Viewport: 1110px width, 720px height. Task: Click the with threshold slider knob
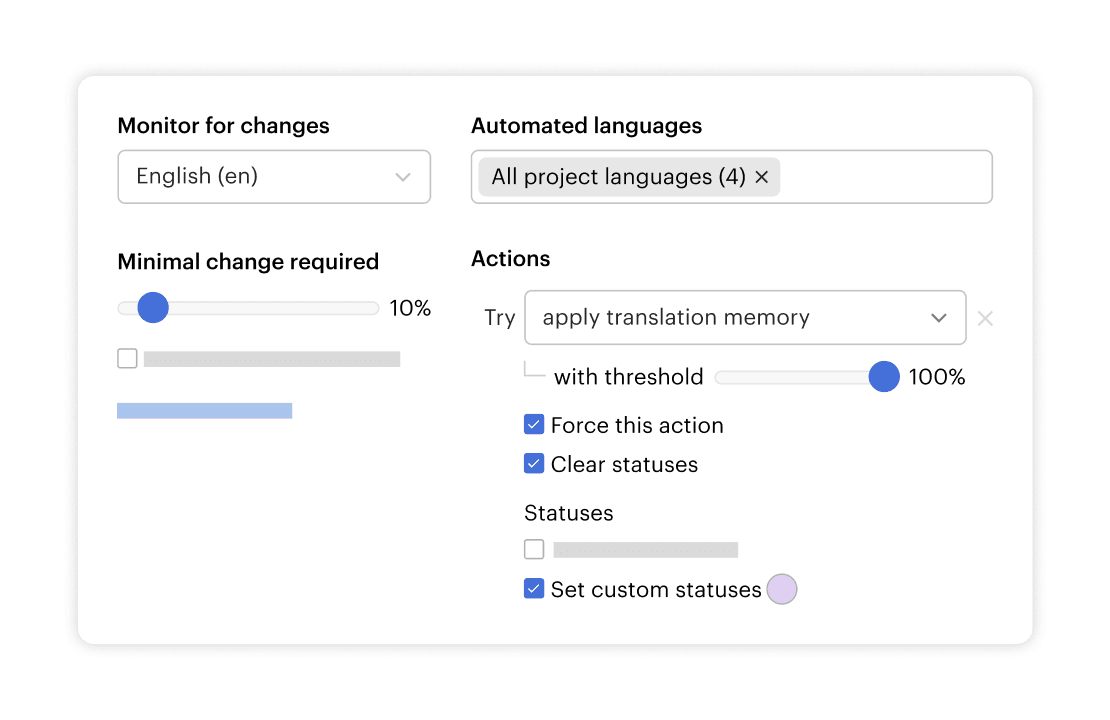(884, 377)
